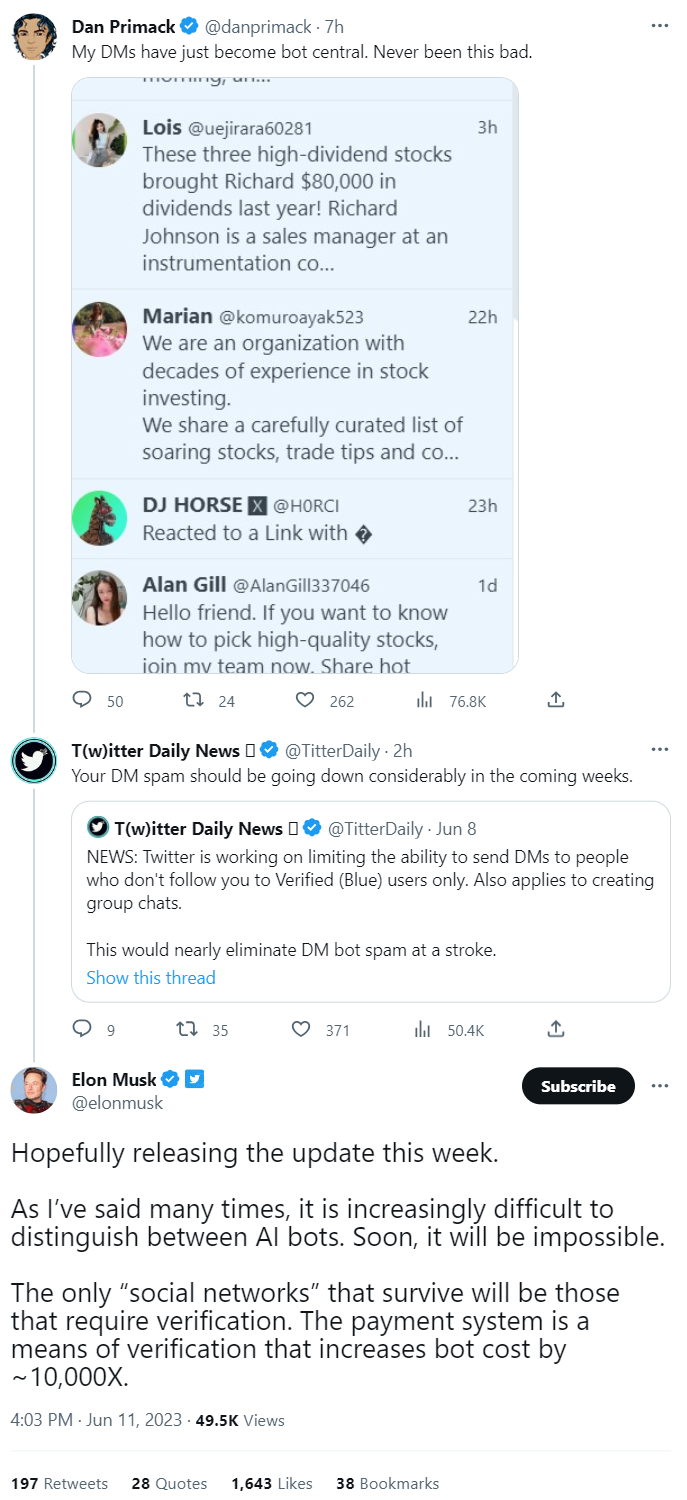Image resolution: width=687 pixels, height=1500 pixels.
Task: Like the T(w)itter Daily News tweet
Action: (x=301, y=1028)
